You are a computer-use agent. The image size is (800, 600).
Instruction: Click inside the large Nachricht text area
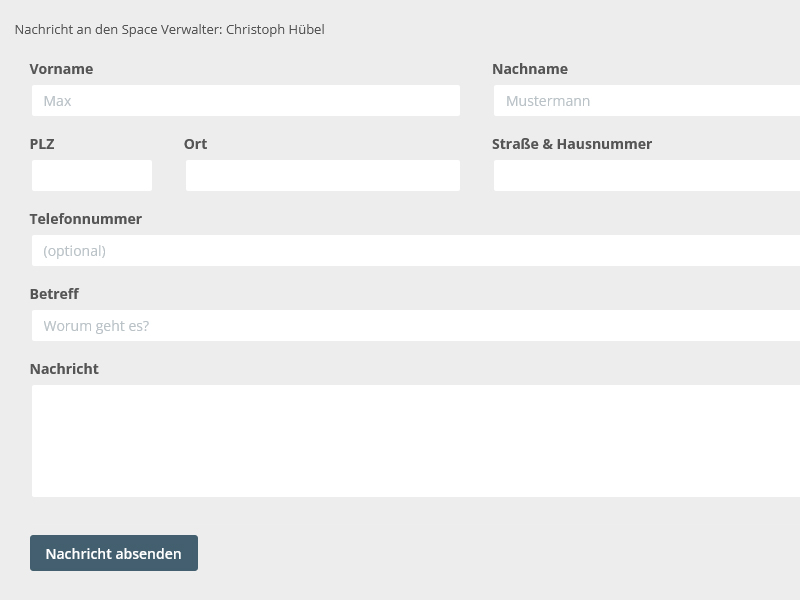[x=415, y=441]
